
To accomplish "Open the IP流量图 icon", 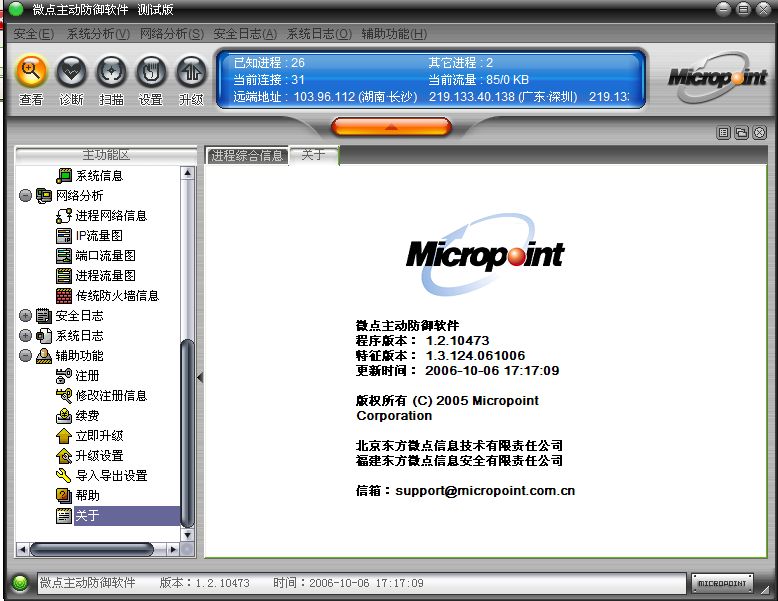I will pos(64,236).
